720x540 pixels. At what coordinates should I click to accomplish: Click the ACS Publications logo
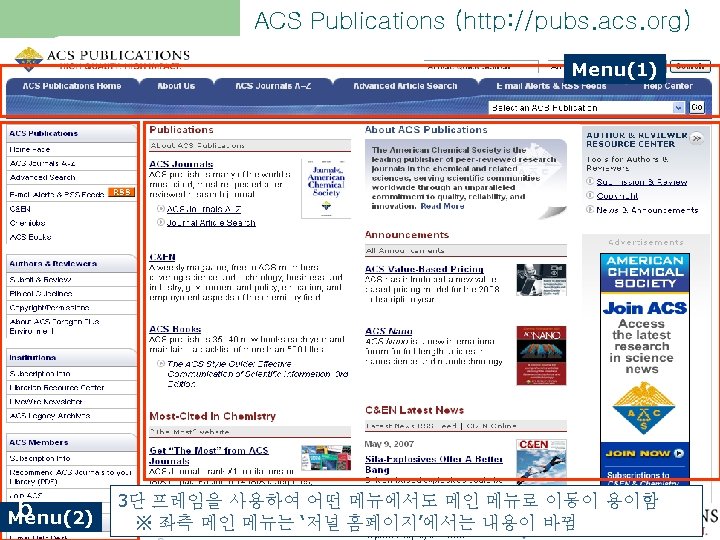pos(102,59)
